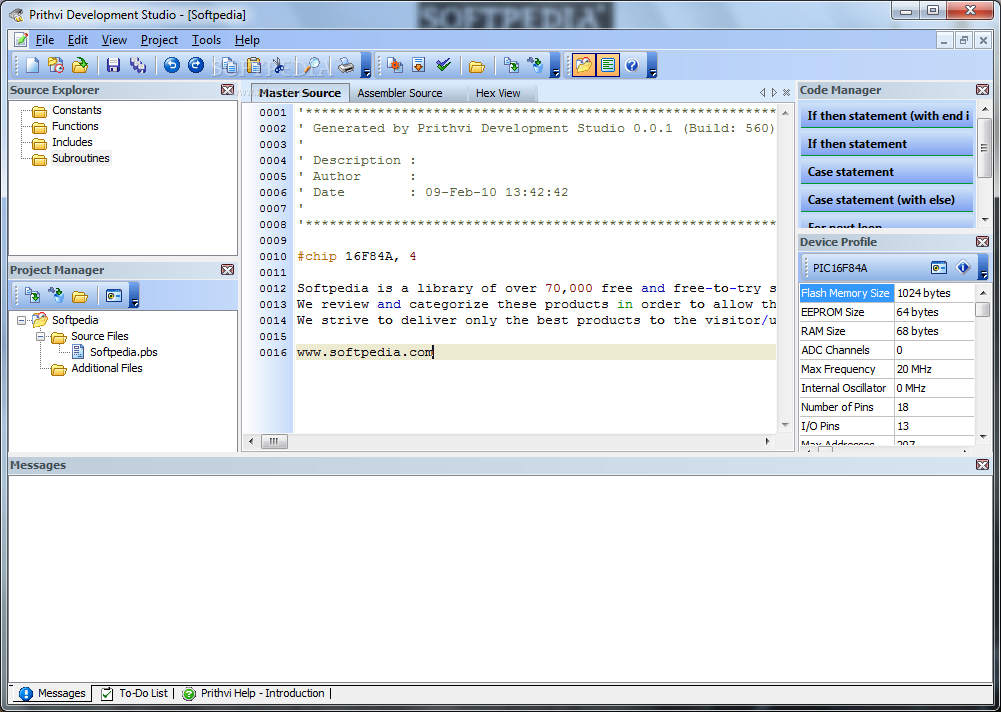1001x712 pixels.
Task: Toggle the highlighted green code view toolbar button
Action: [x=608, y=65]
